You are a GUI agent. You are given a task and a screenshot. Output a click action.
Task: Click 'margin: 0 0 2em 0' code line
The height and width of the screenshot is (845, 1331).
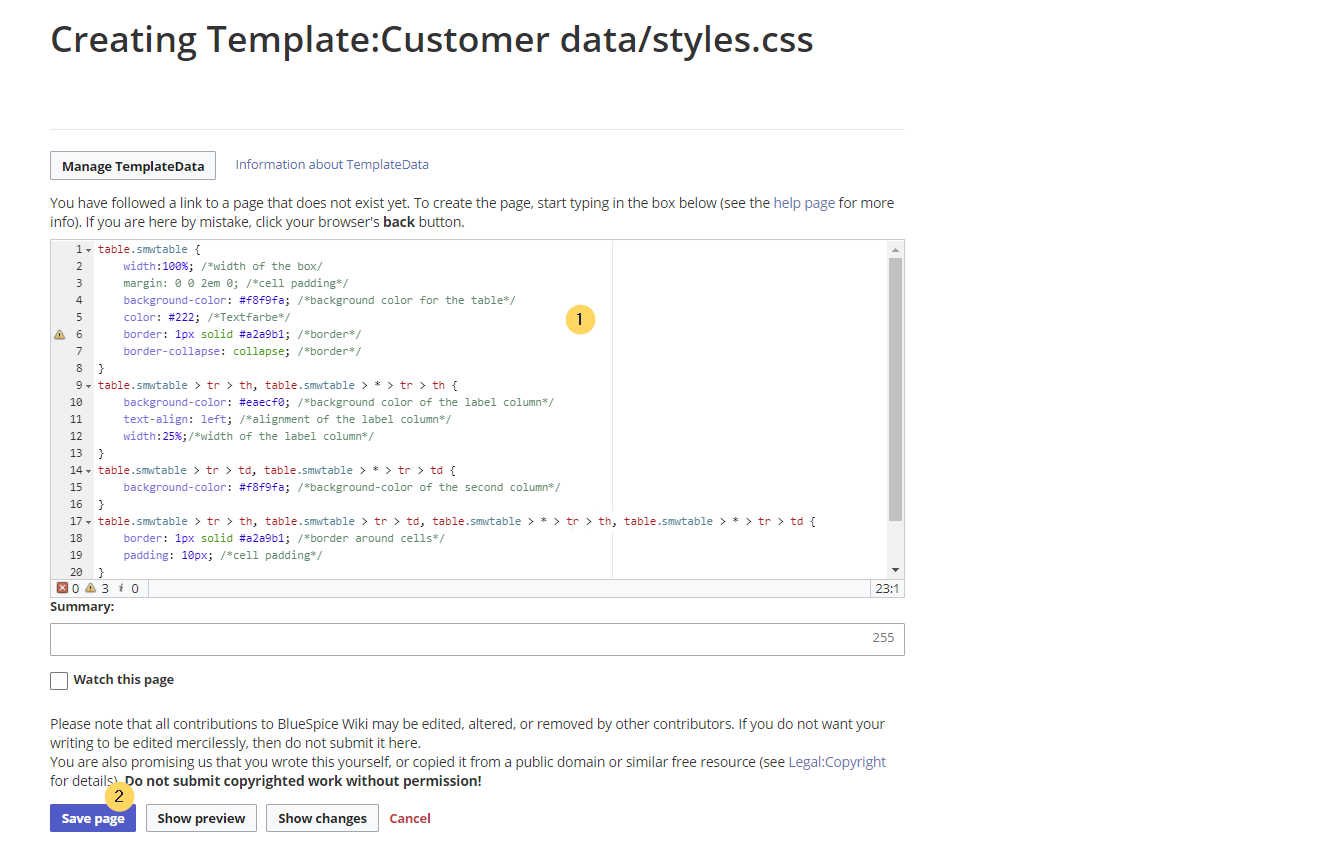178,283
